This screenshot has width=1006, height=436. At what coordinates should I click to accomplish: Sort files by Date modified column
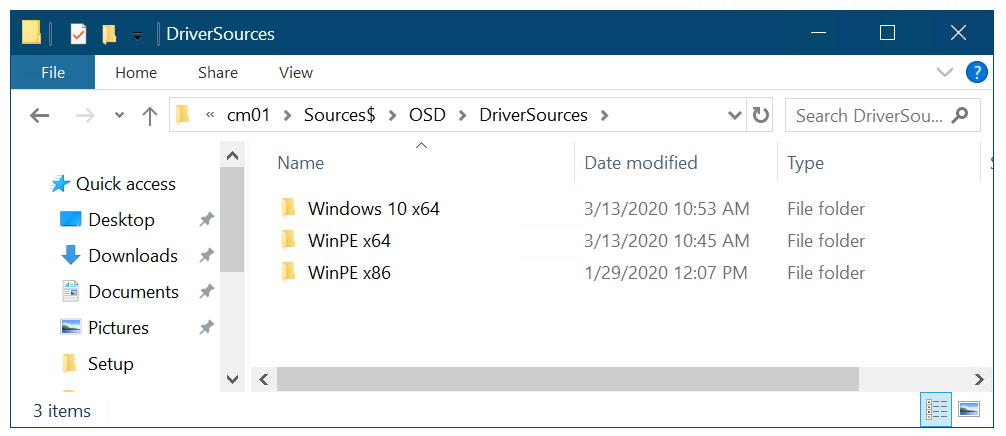[x=641, y=163]
